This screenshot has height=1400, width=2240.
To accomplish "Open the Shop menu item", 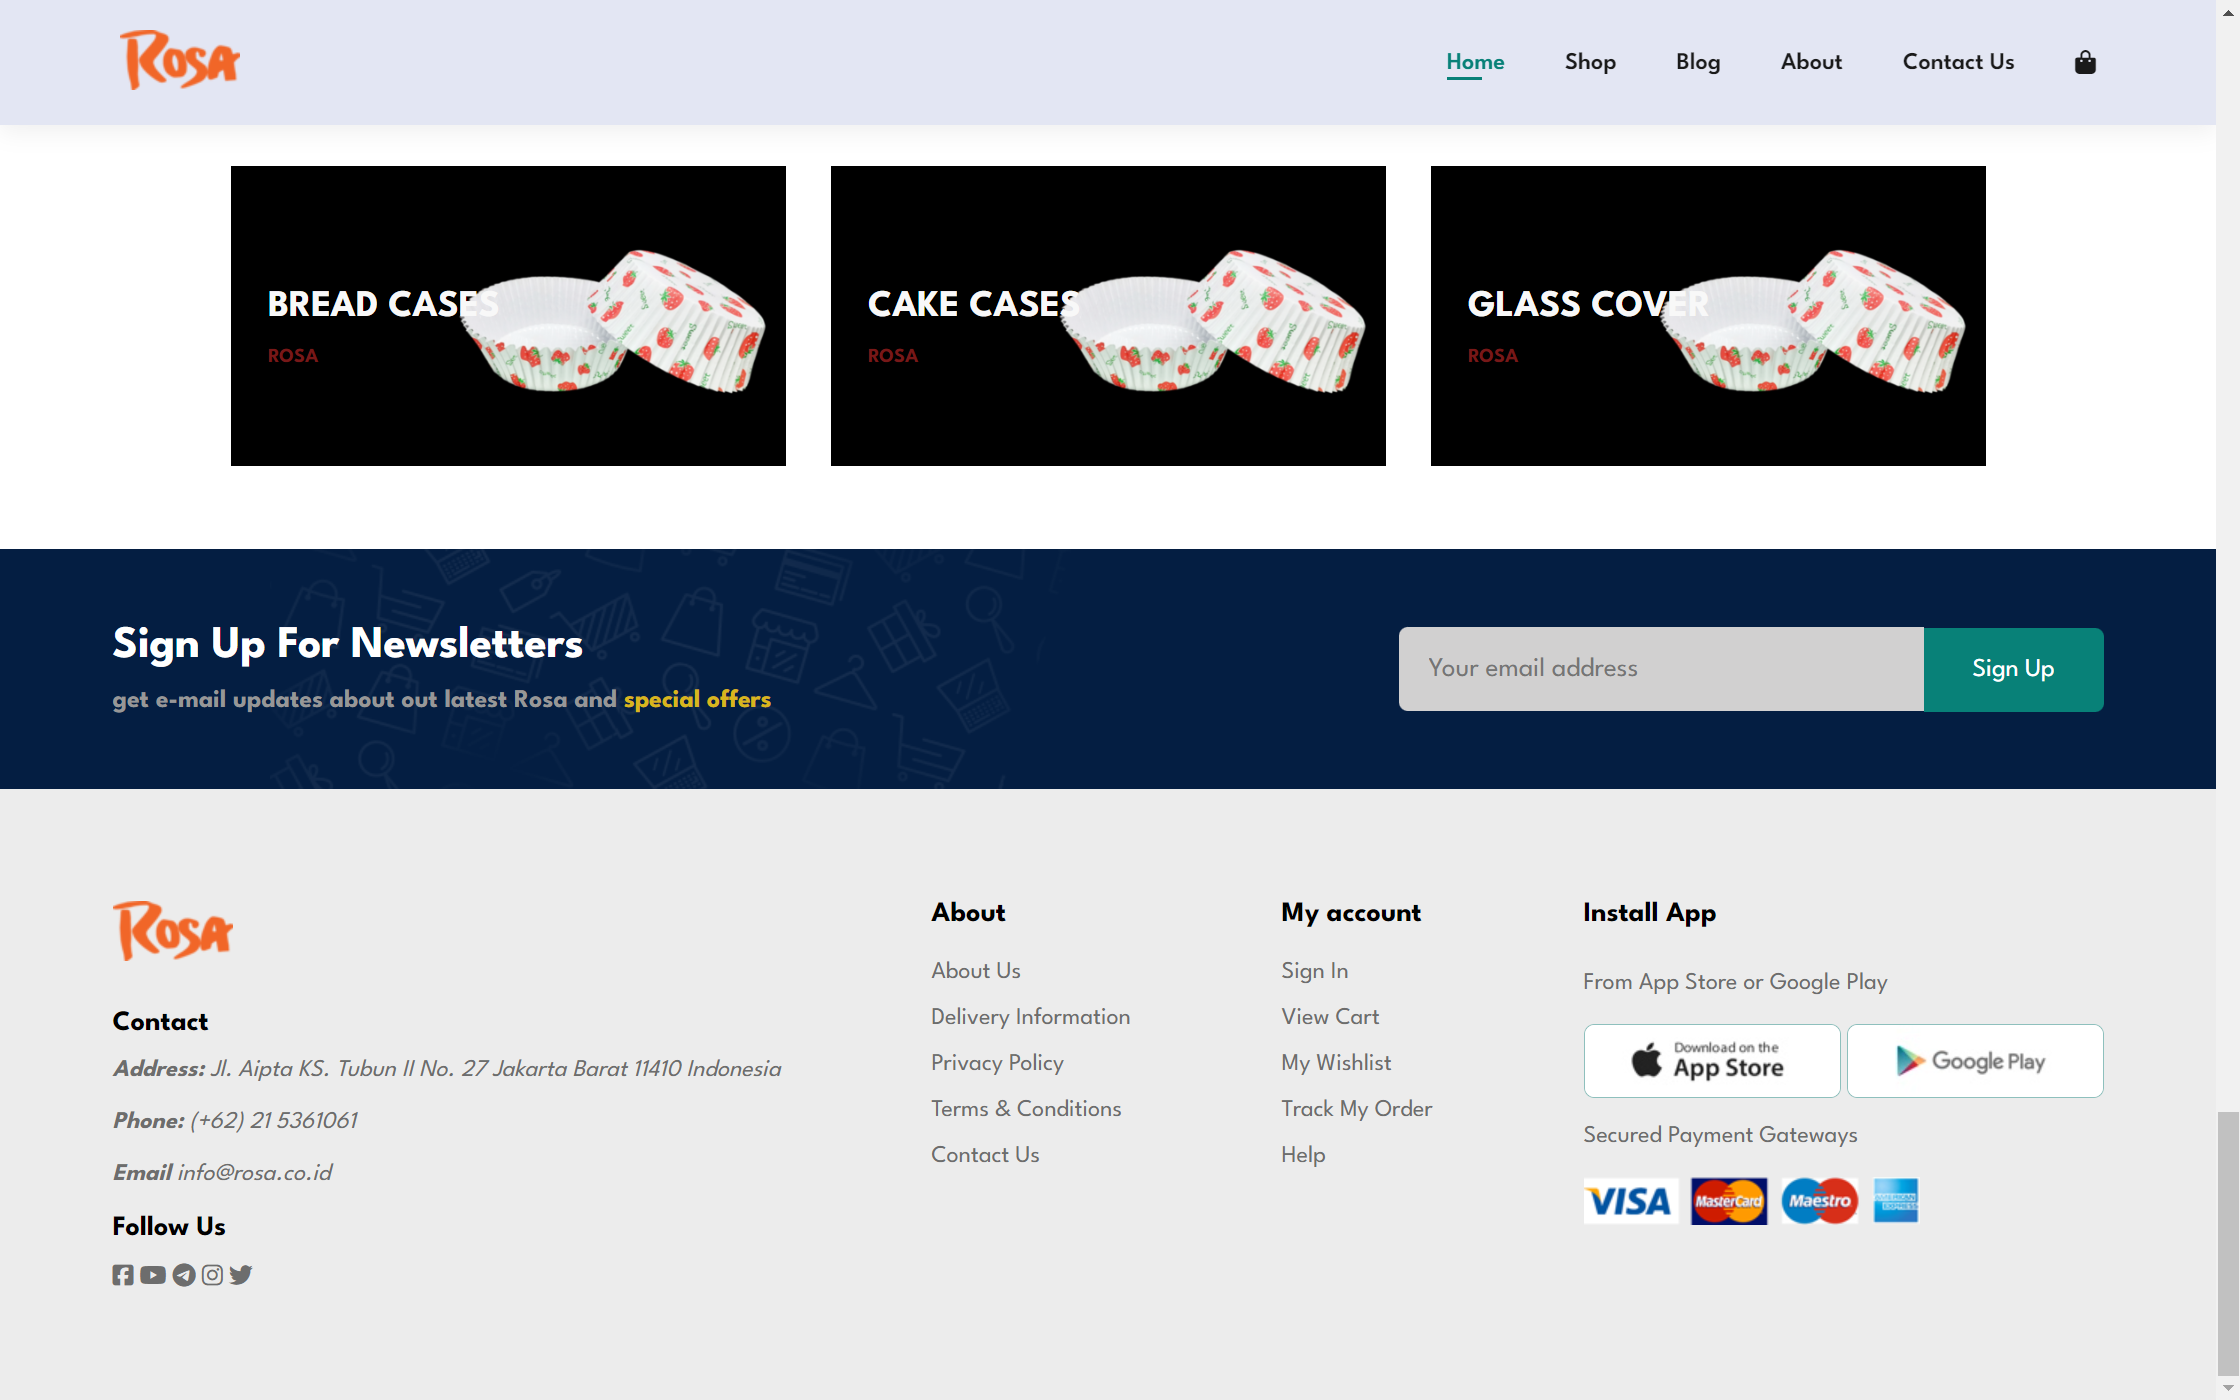I will click(x=1589, y=62).
